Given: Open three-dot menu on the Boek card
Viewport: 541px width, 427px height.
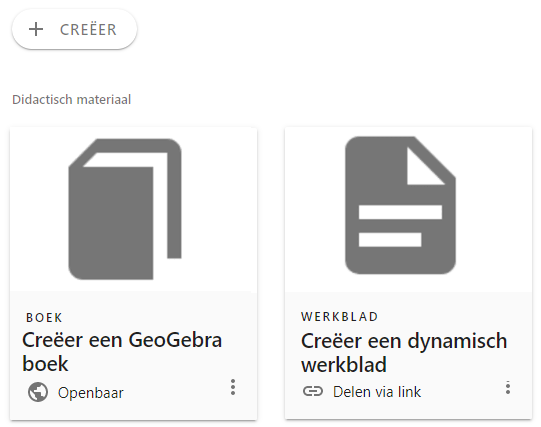Looking at the screenshot, I should (x=233, y=387).
